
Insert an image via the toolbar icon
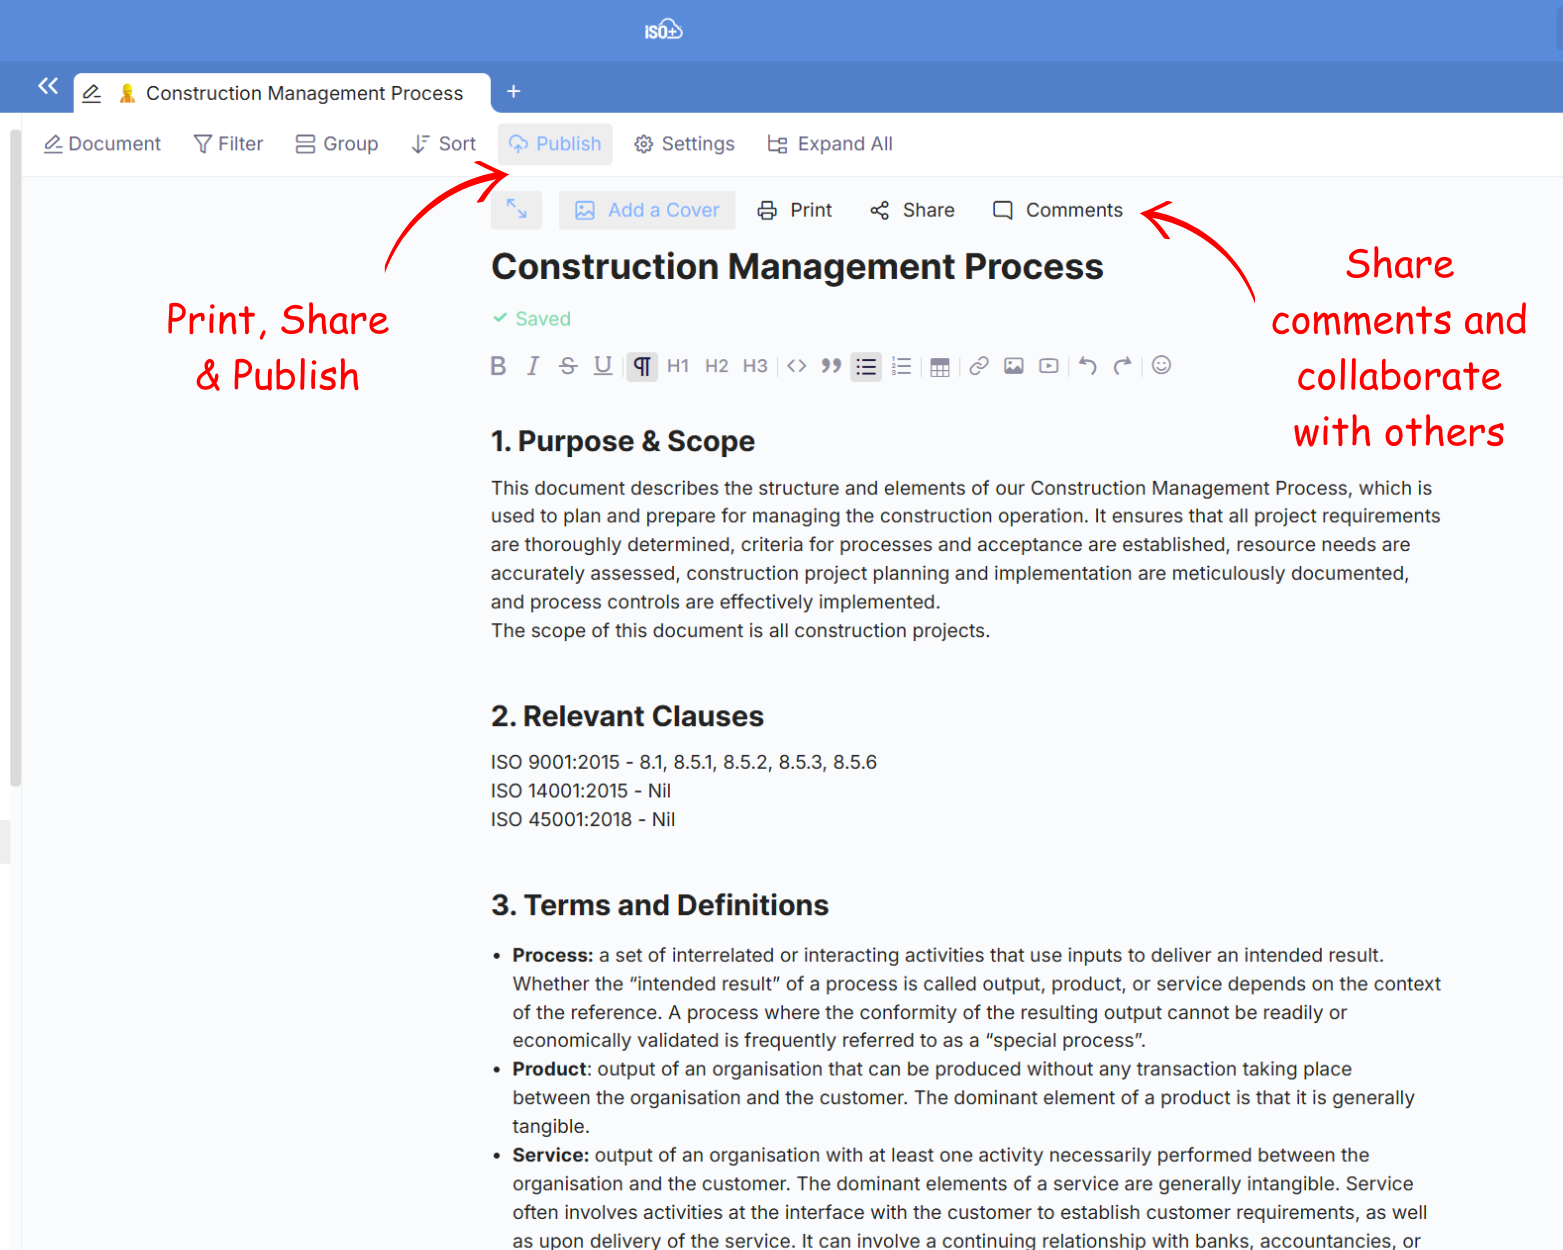1013,366
